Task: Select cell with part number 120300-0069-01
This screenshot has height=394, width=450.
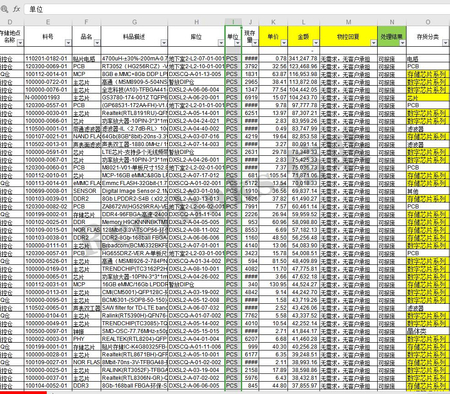Action: point(48,66)
